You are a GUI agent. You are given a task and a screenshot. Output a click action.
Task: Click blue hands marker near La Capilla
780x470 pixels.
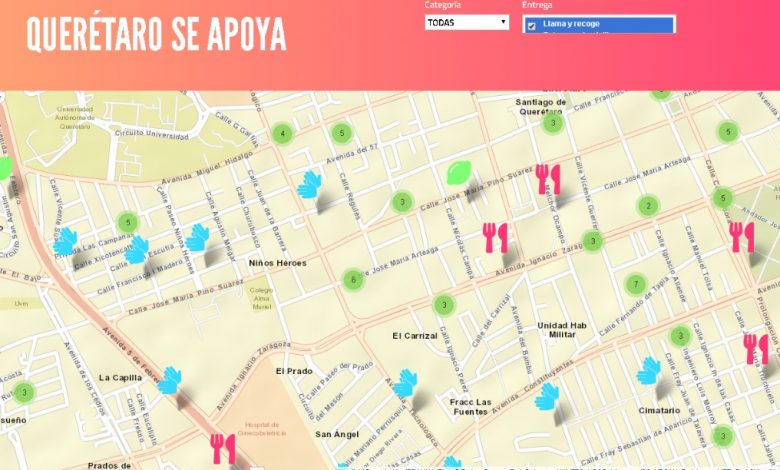tap(169, 380)
